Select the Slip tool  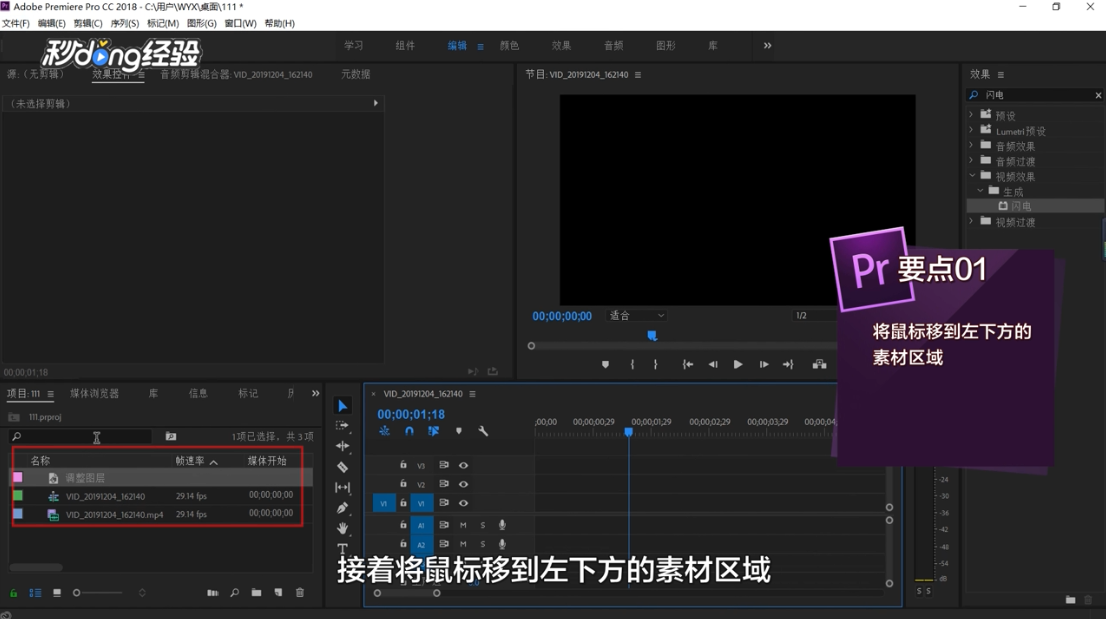coord(342,487)
